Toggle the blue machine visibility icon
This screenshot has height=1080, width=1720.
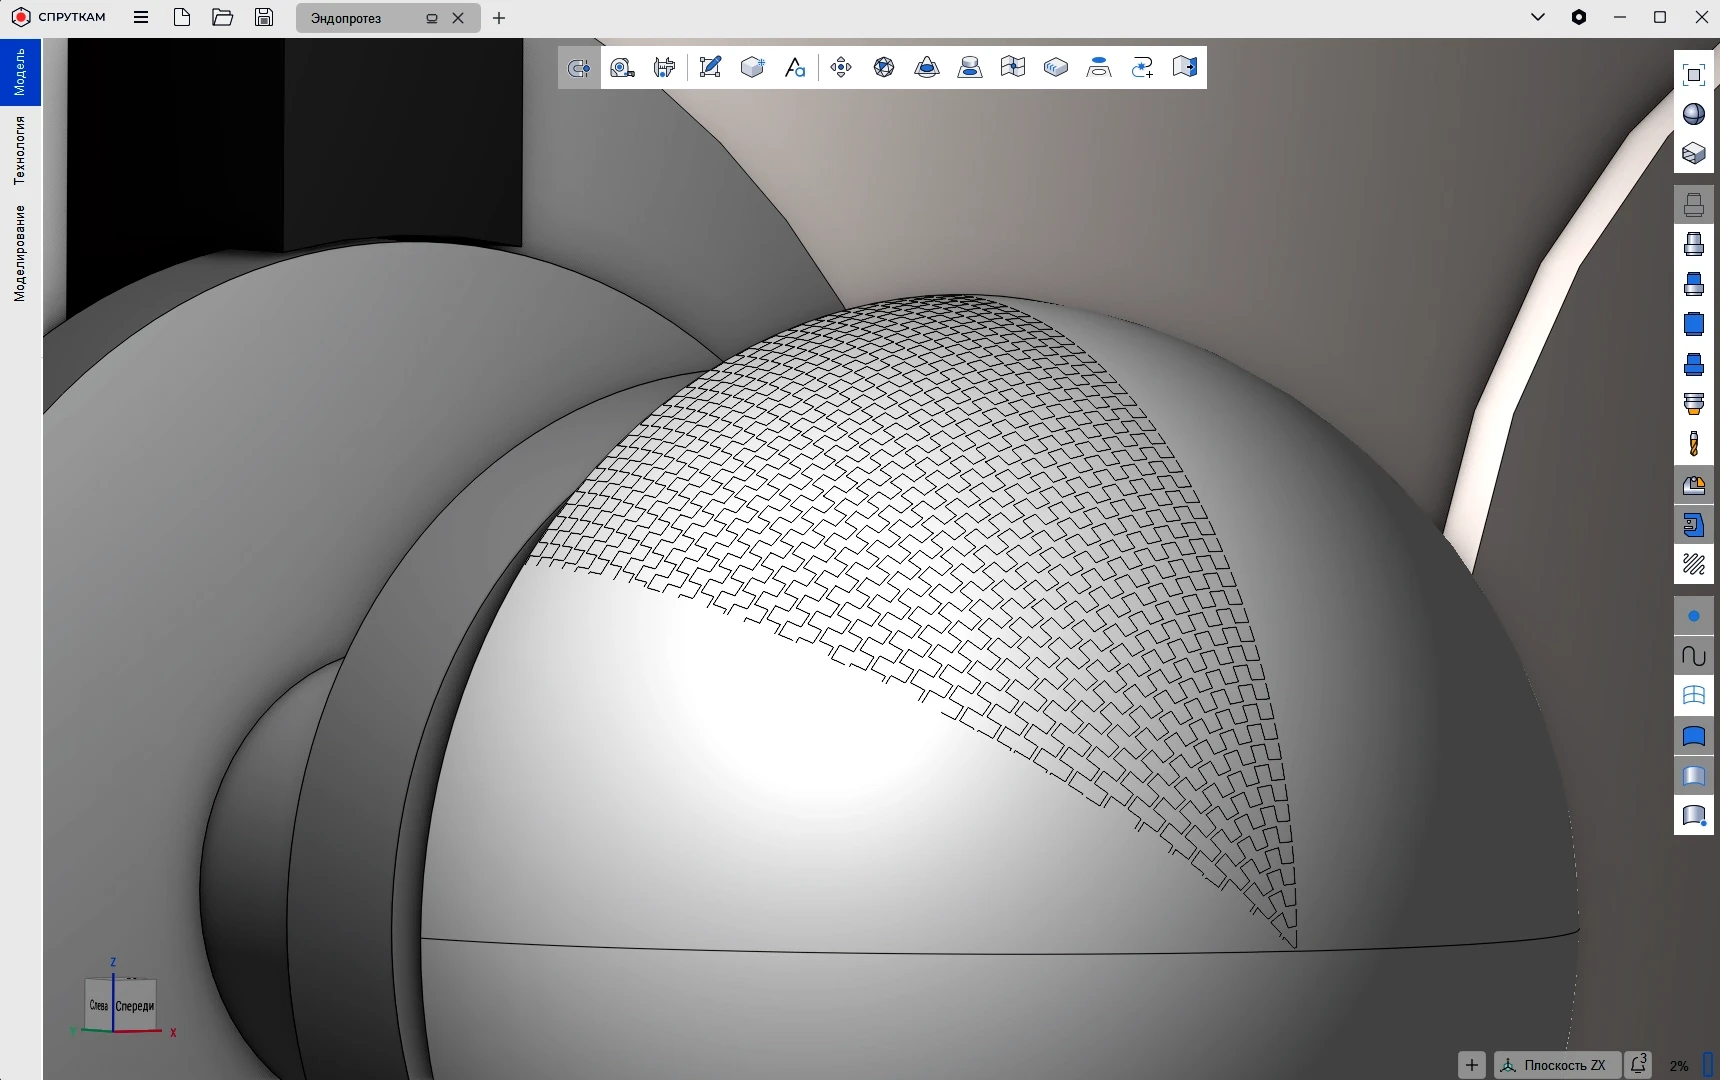coord(1694,525)
